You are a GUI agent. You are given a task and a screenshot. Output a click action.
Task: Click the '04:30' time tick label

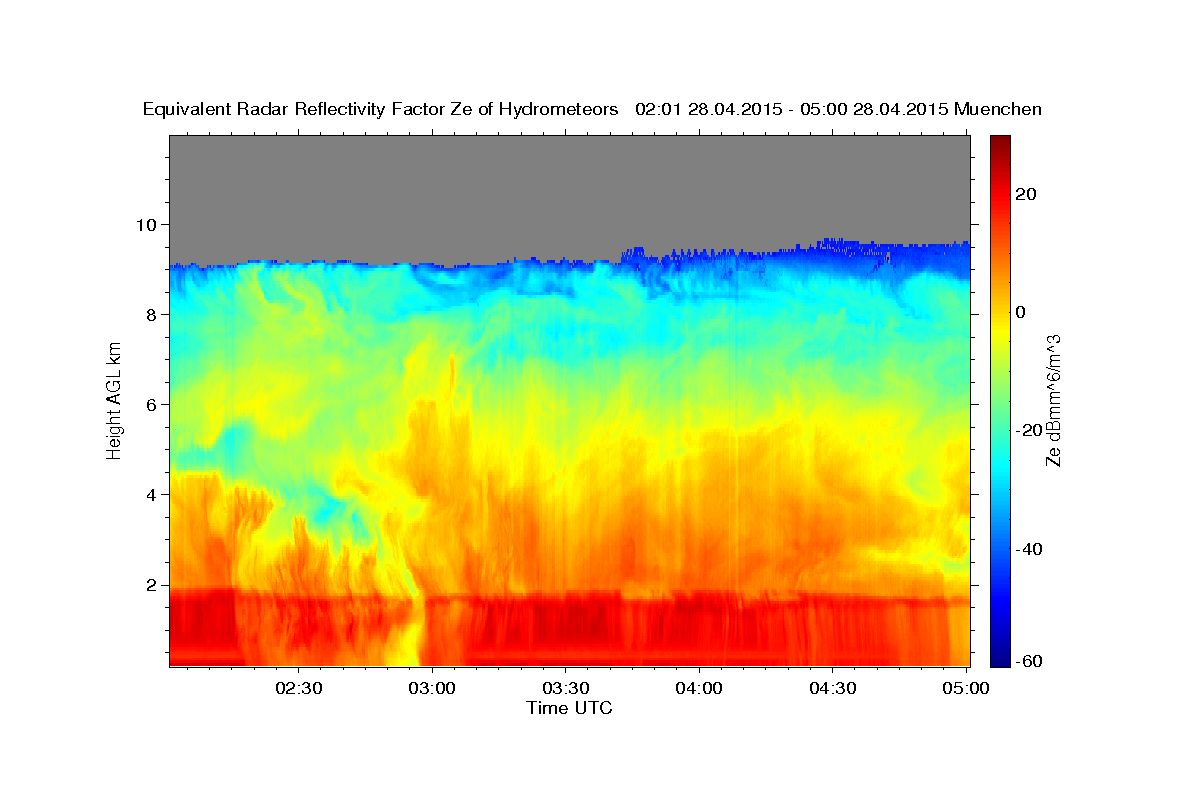pyautogui.click(x=833, y=688)
